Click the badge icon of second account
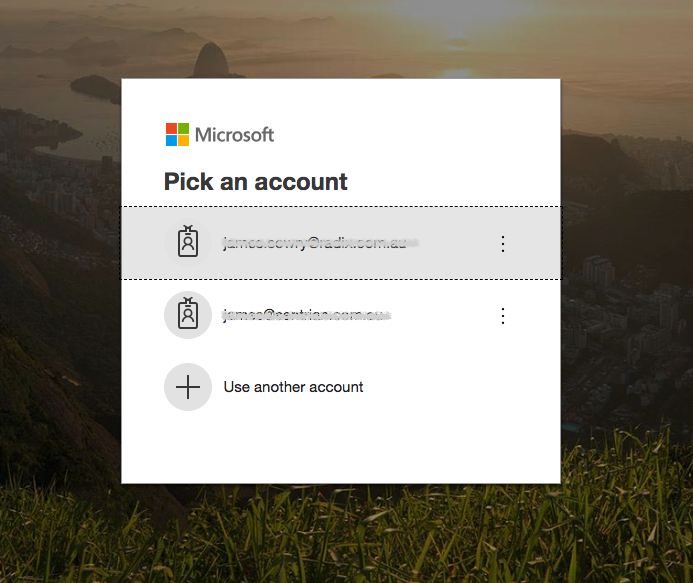Viewport: 693px width, 583px height. [188, 315]
